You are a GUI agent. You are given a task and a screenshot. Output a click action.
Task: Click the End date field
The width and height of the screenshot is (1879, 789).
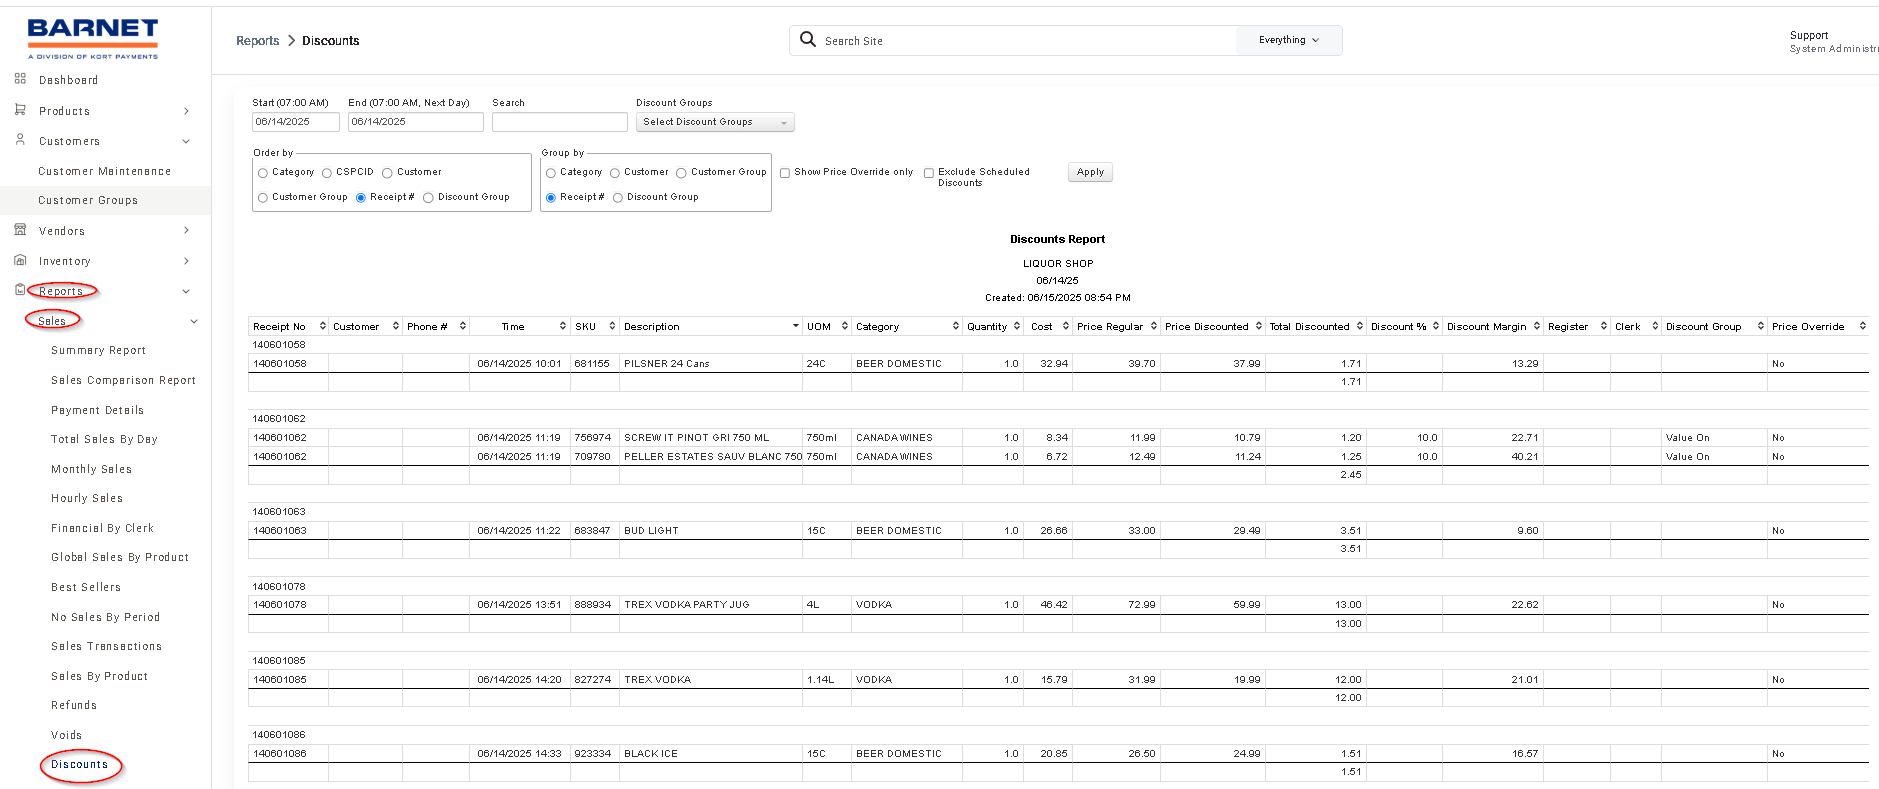point(416,122)
